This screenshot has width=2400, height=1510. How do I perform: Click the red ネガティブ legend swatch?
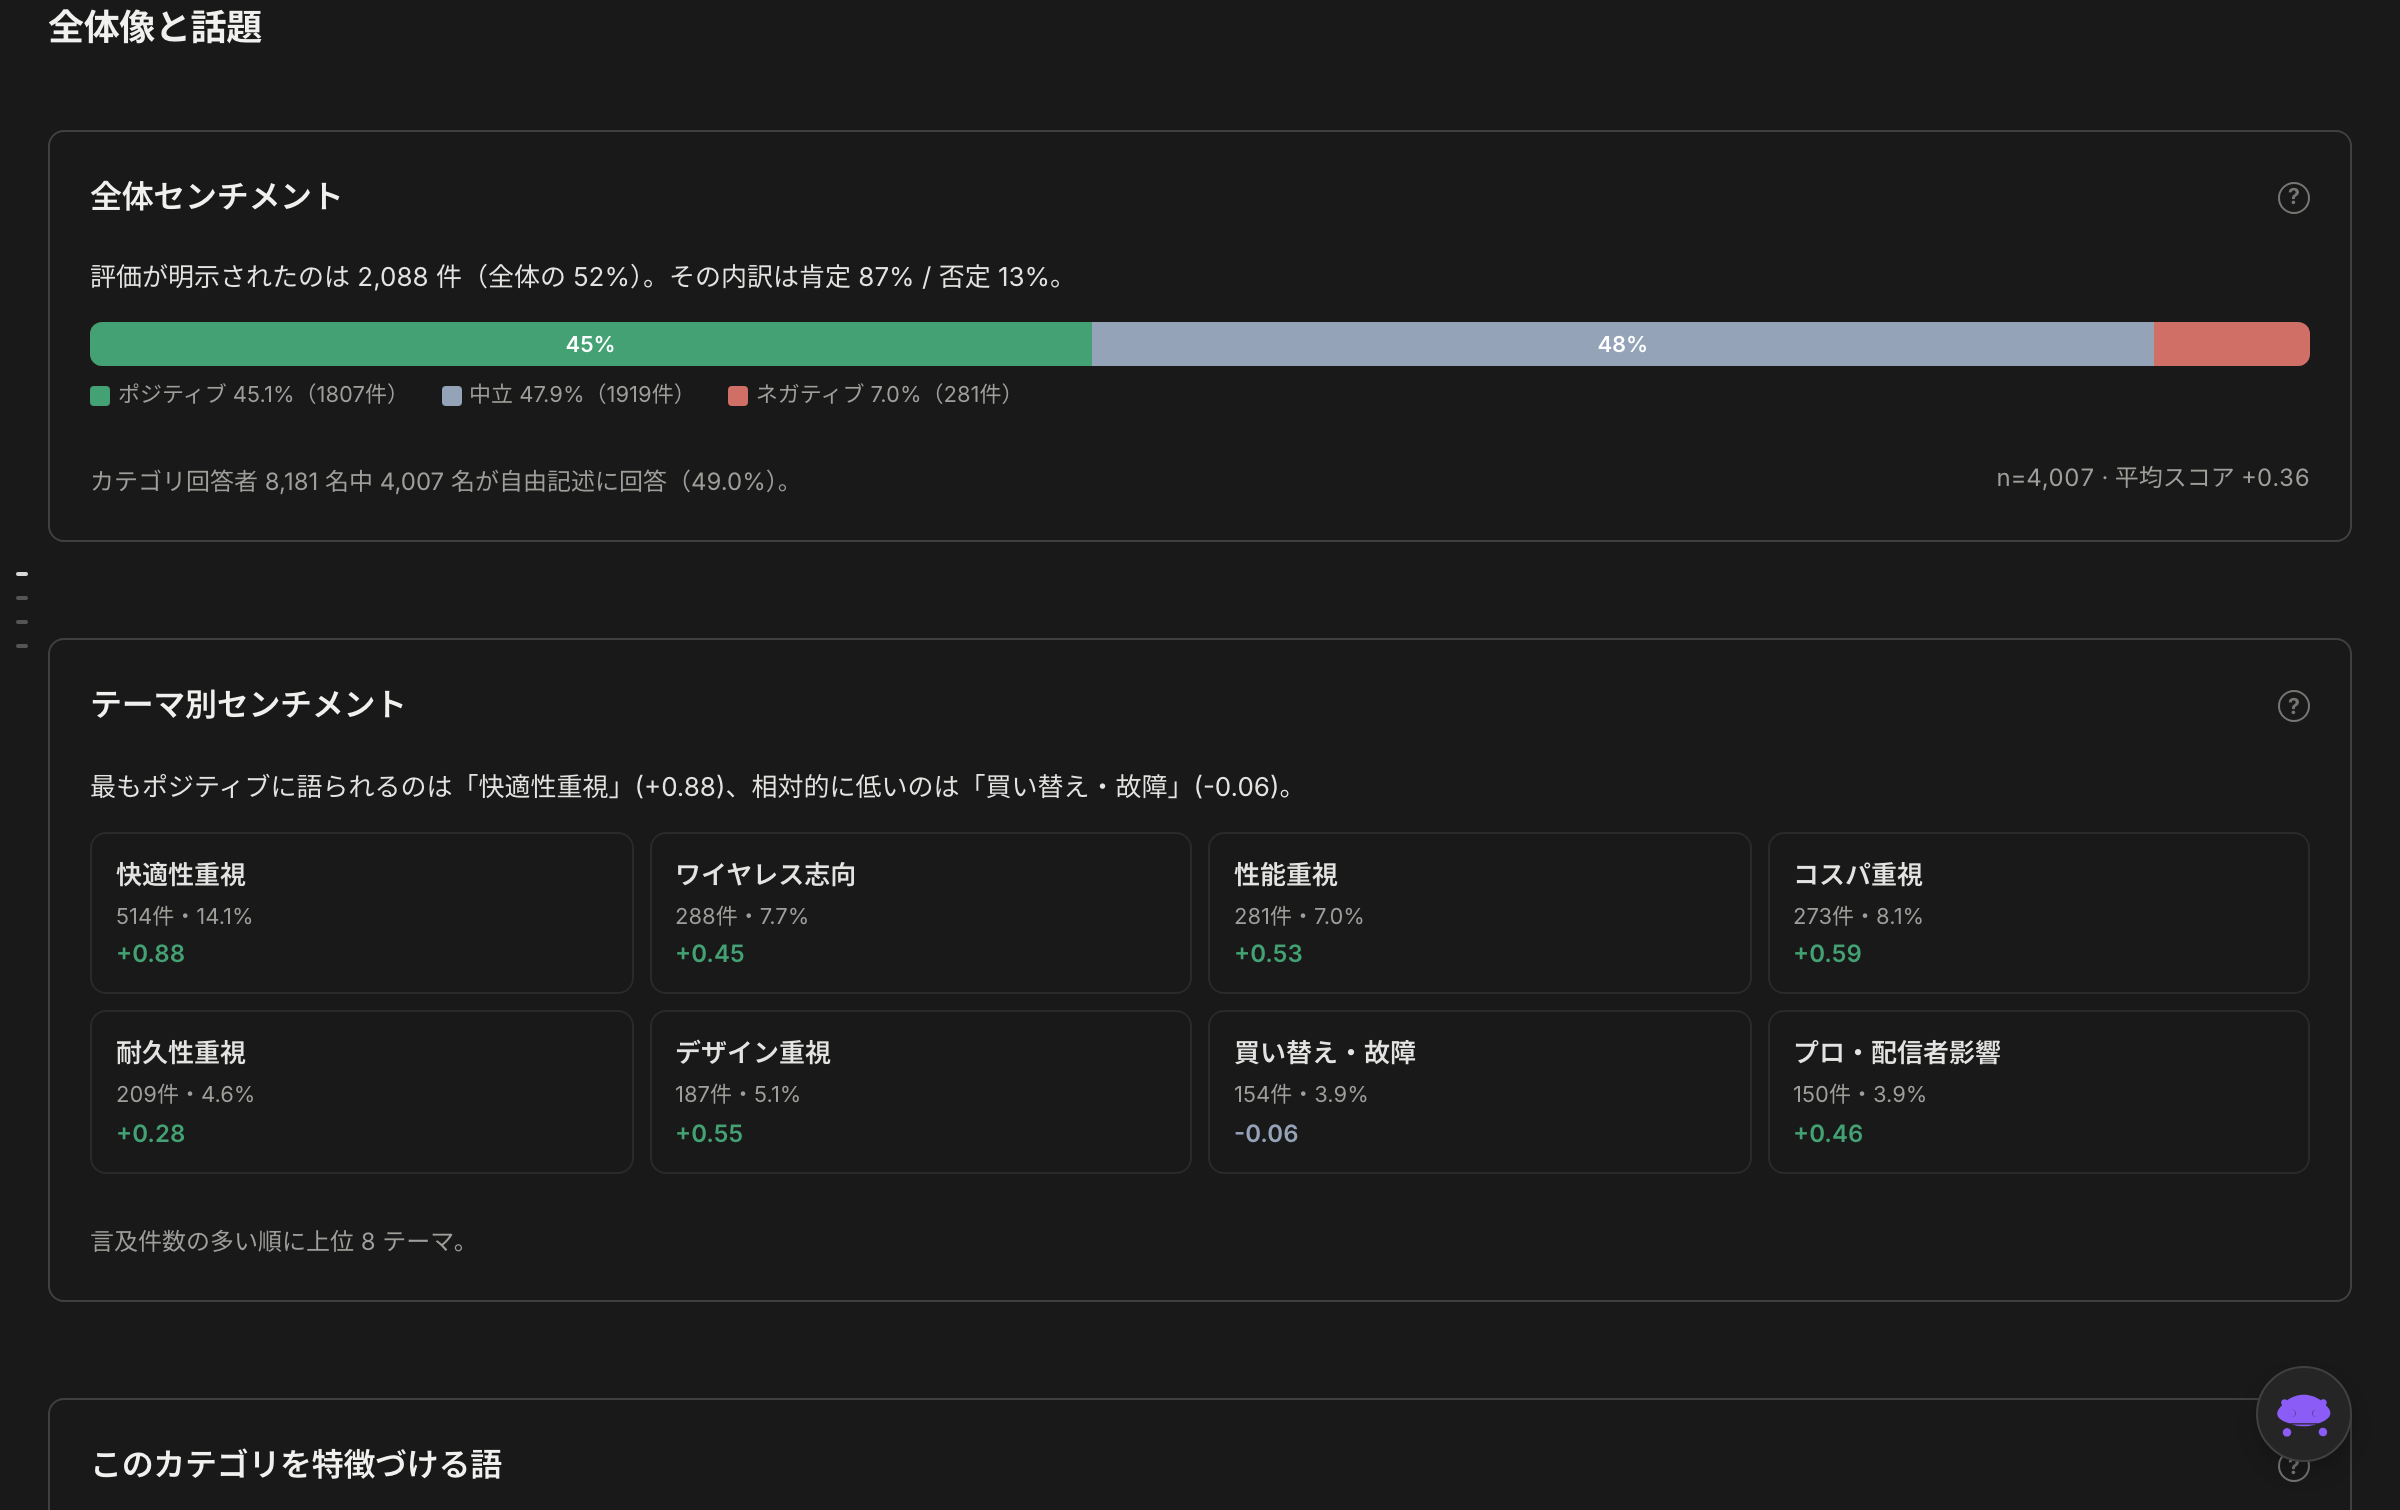(x=738, y=396)
